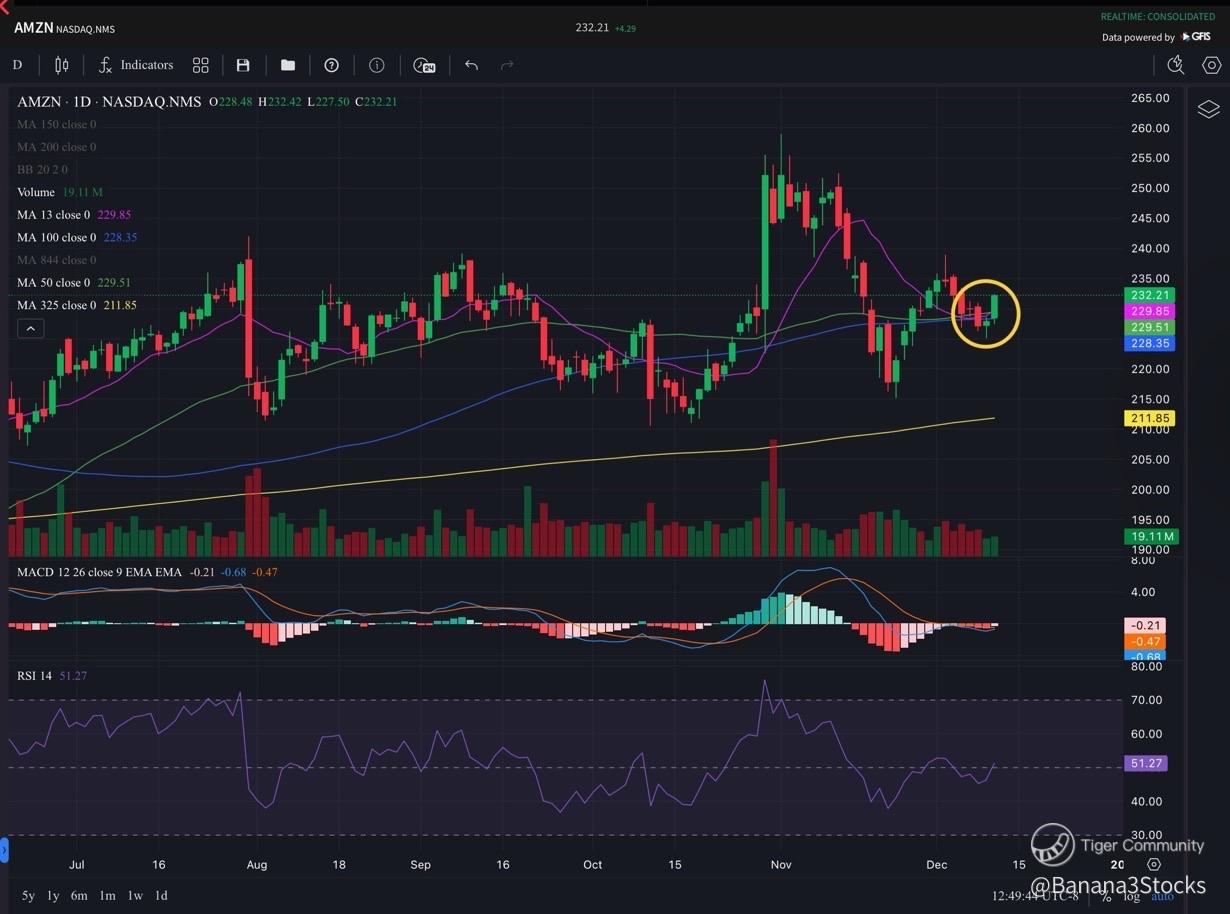Click the Data powered by GFIS link
The width and height of the screenshot is (1230, 914).
[1156, 37]
